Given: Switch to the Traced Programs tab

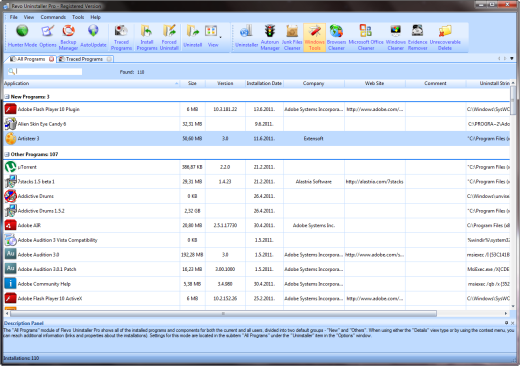Looking at the screenshot, I should 84,59.
